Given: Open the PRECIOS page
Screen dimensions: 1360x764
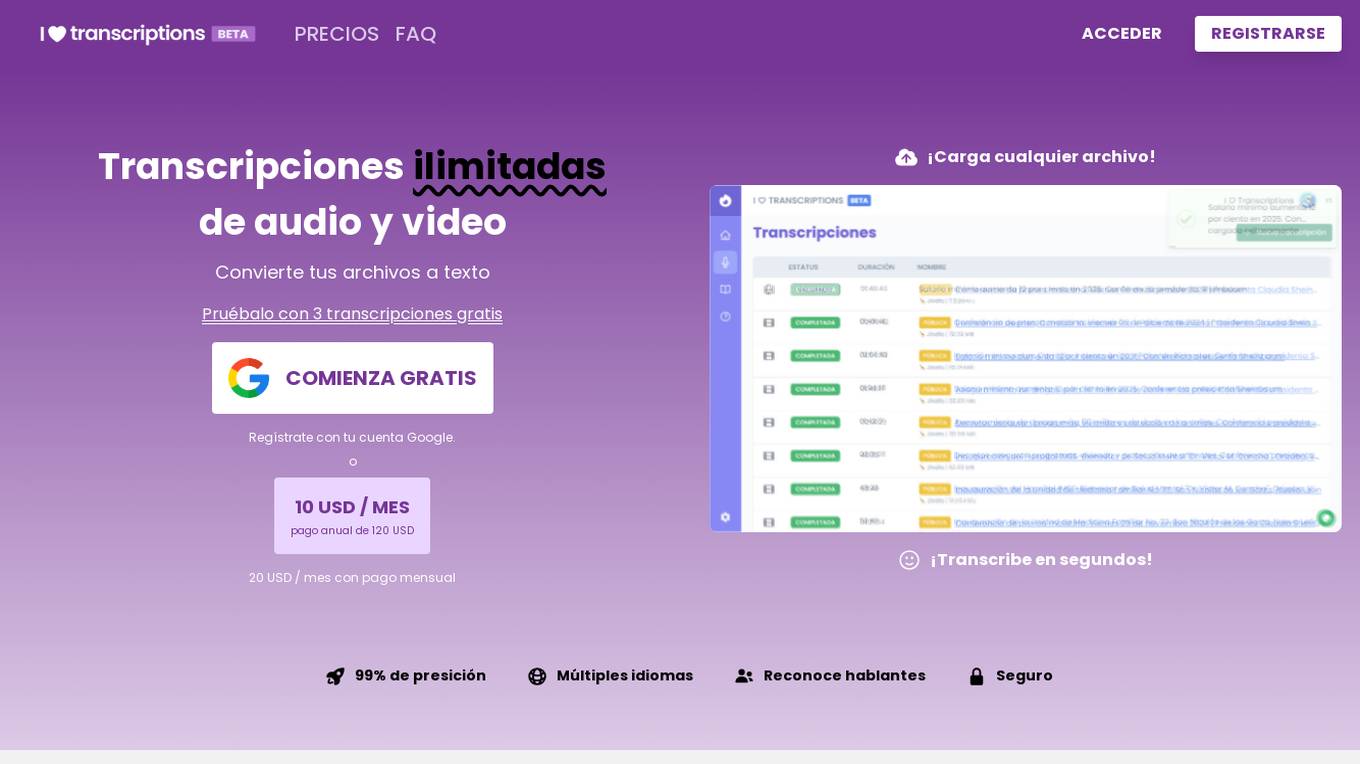Looking at the screenshot, I should [x=336, y=34].
